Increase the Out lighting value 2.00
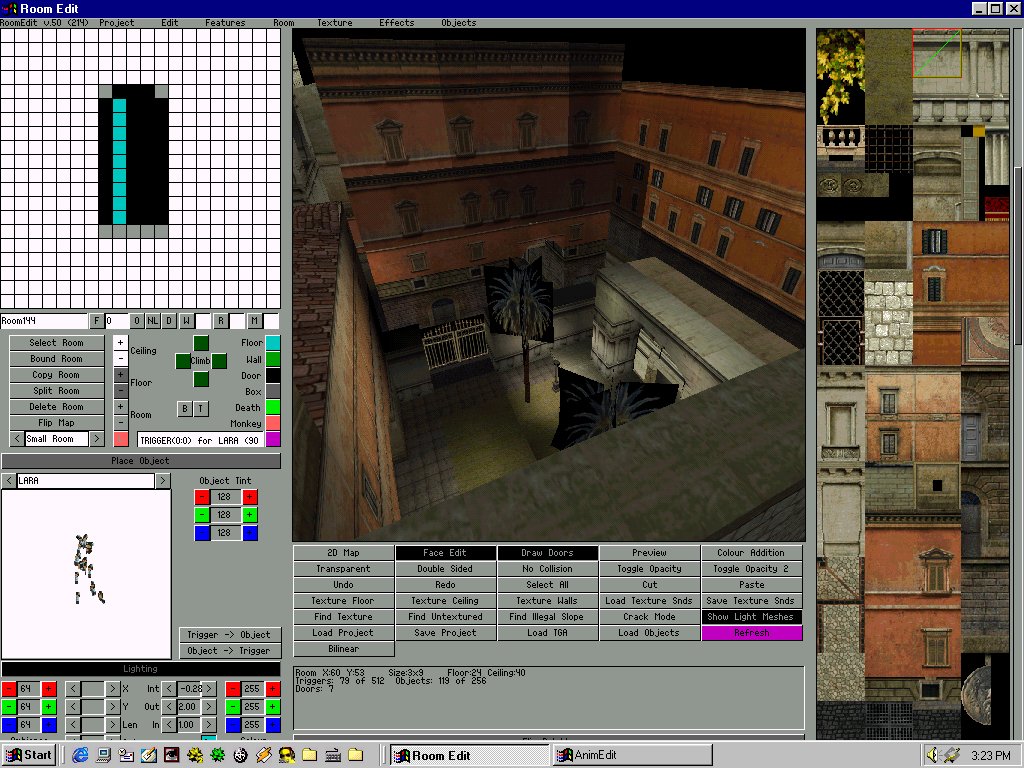The height and width of the screenshot is (768, 1024). pyautogui.click(x=210, y=707)
